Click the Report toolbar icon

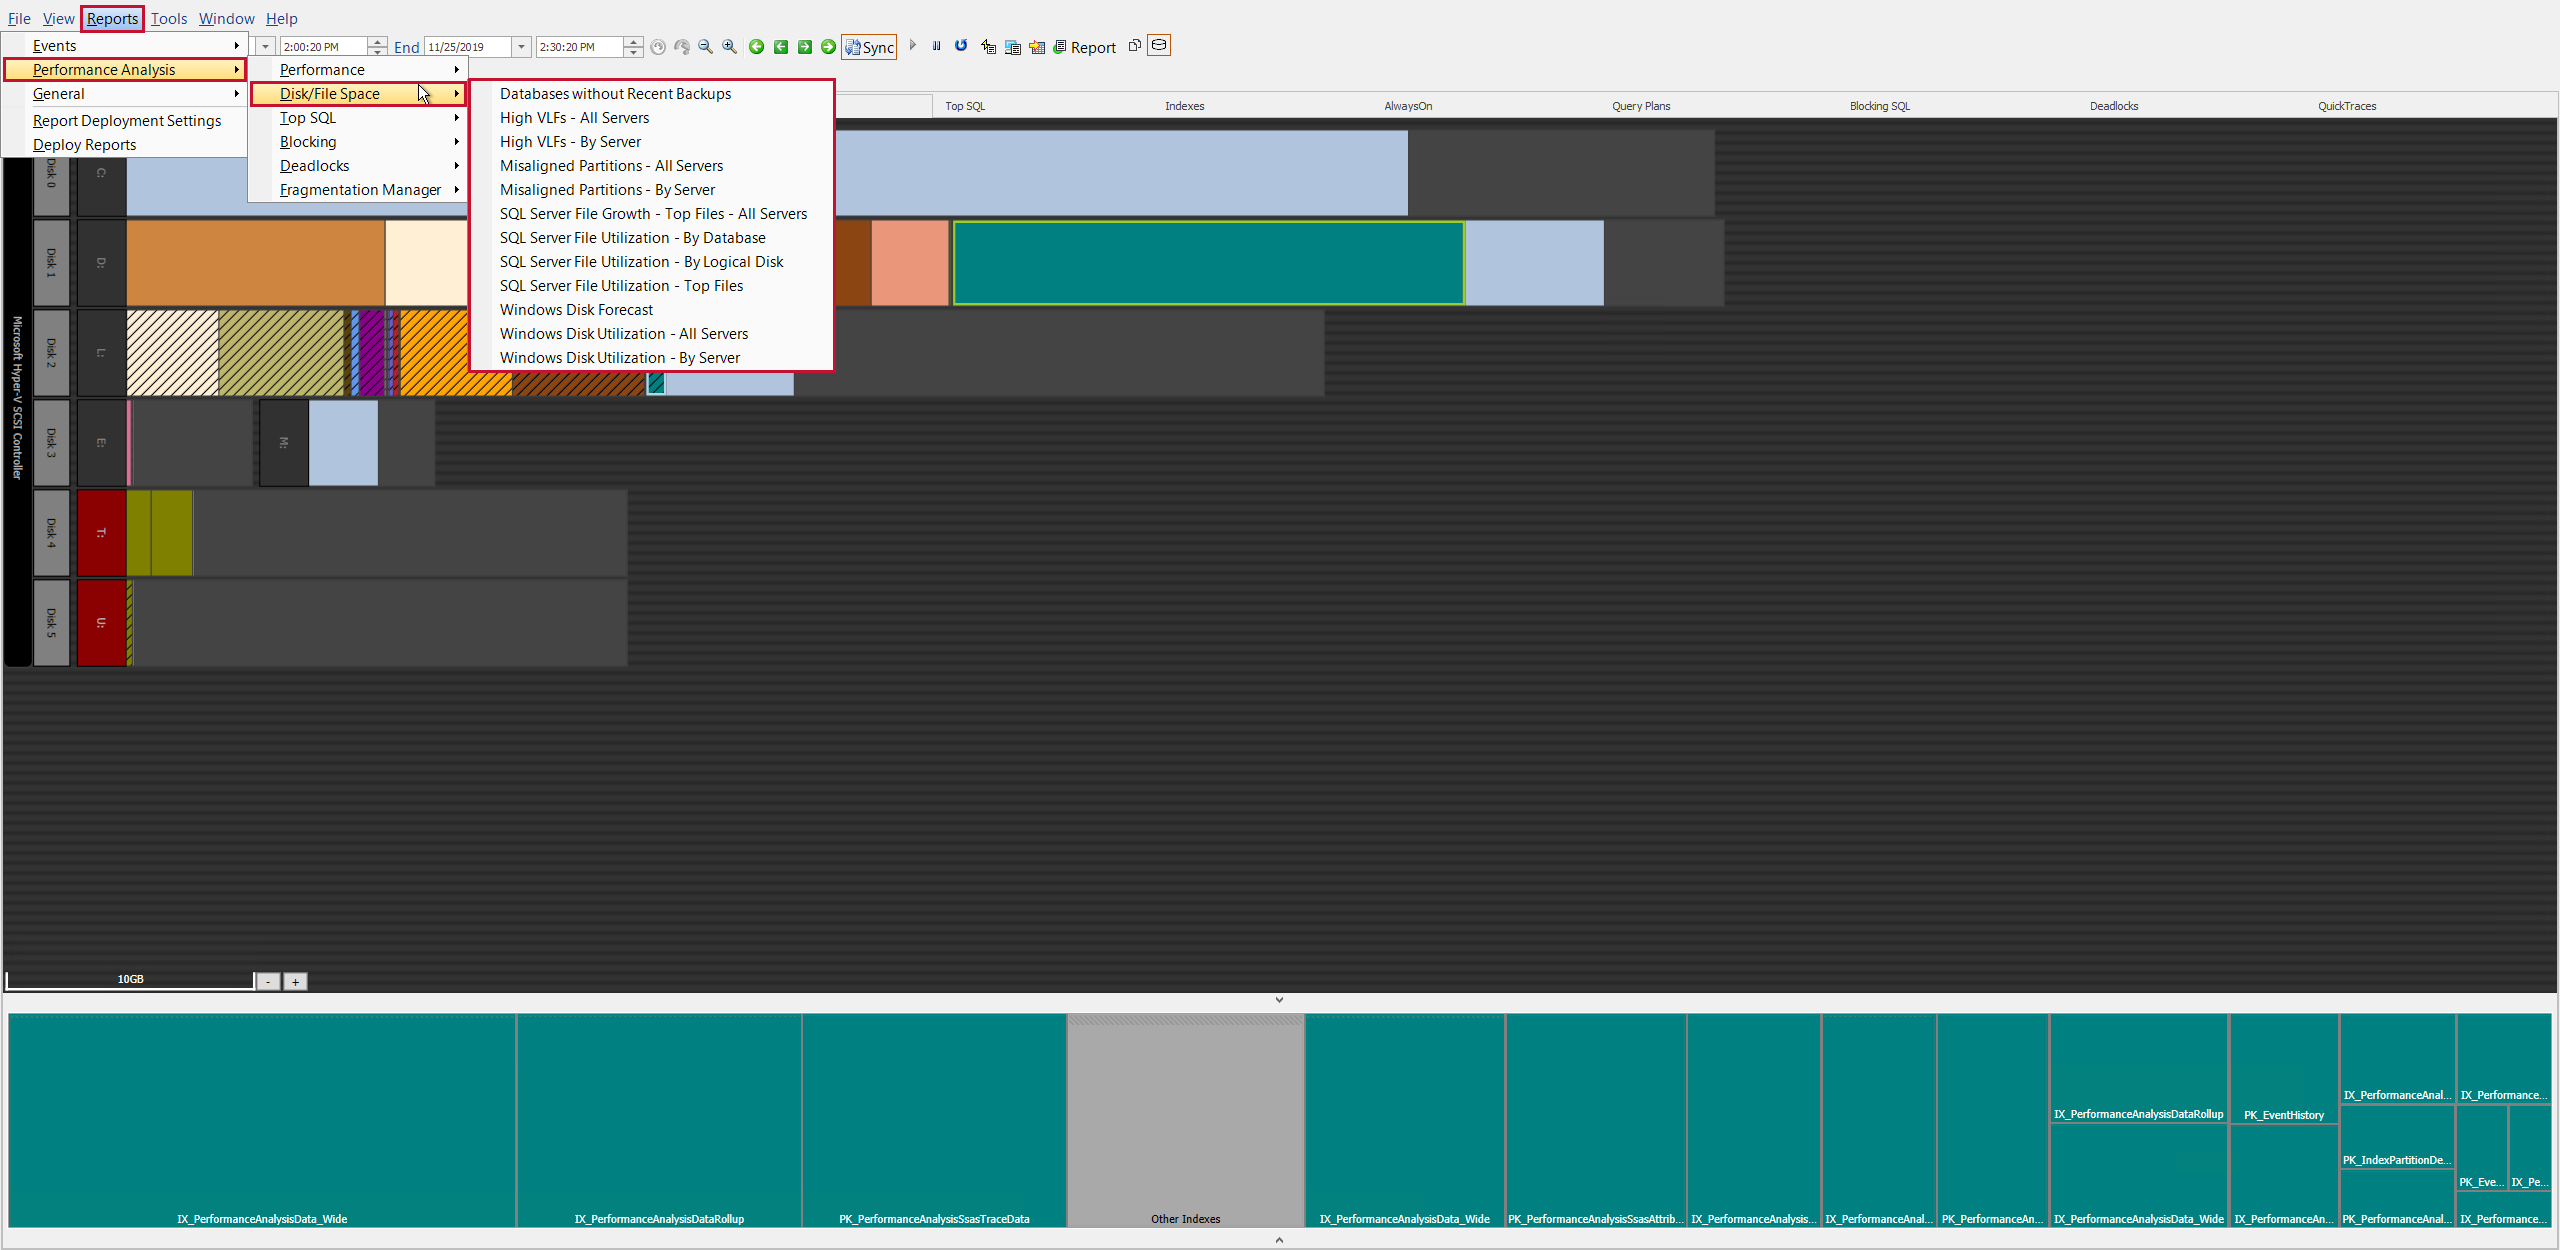[1084, 47]
